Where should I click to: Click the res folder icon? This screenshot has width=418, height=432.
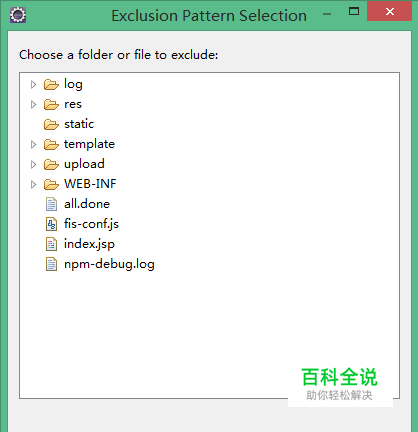point(51,105)
